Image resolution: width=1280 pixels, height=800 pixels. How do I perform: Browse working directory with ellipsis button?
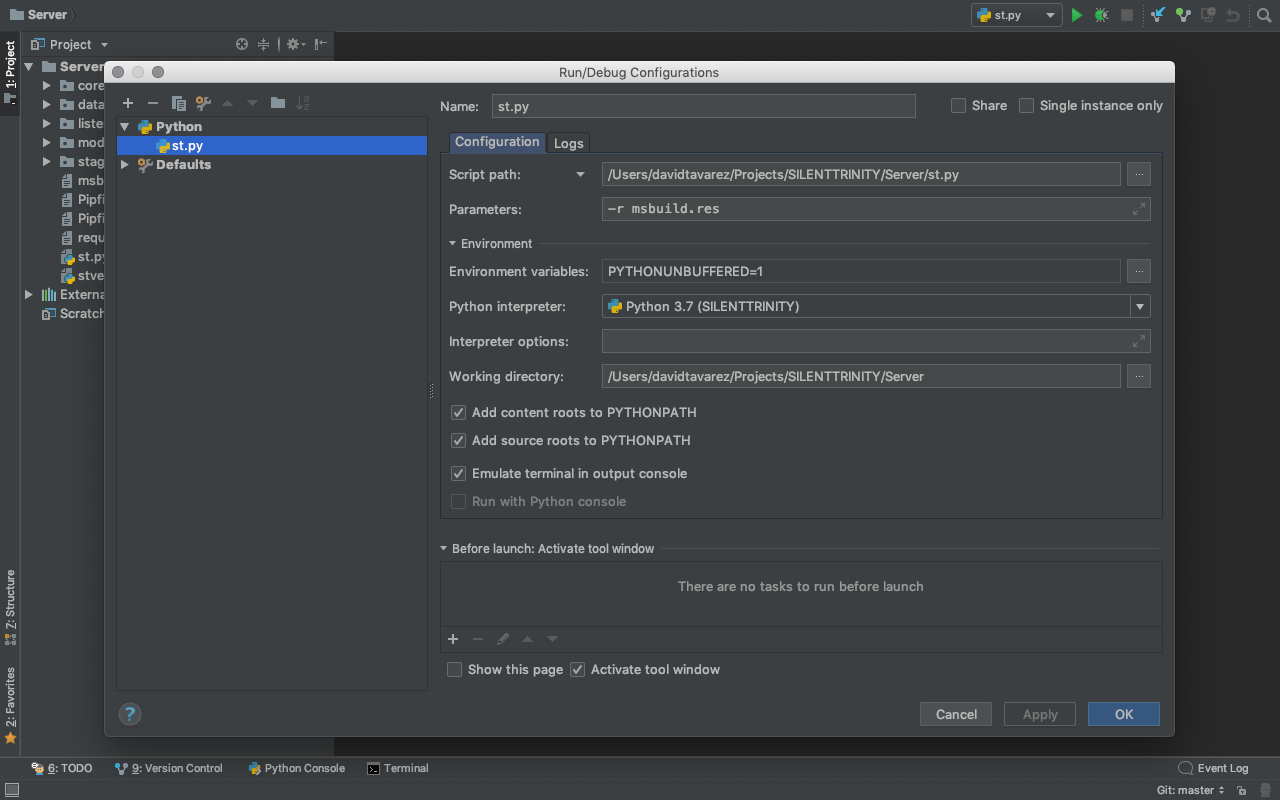[x=1138, y=376]
